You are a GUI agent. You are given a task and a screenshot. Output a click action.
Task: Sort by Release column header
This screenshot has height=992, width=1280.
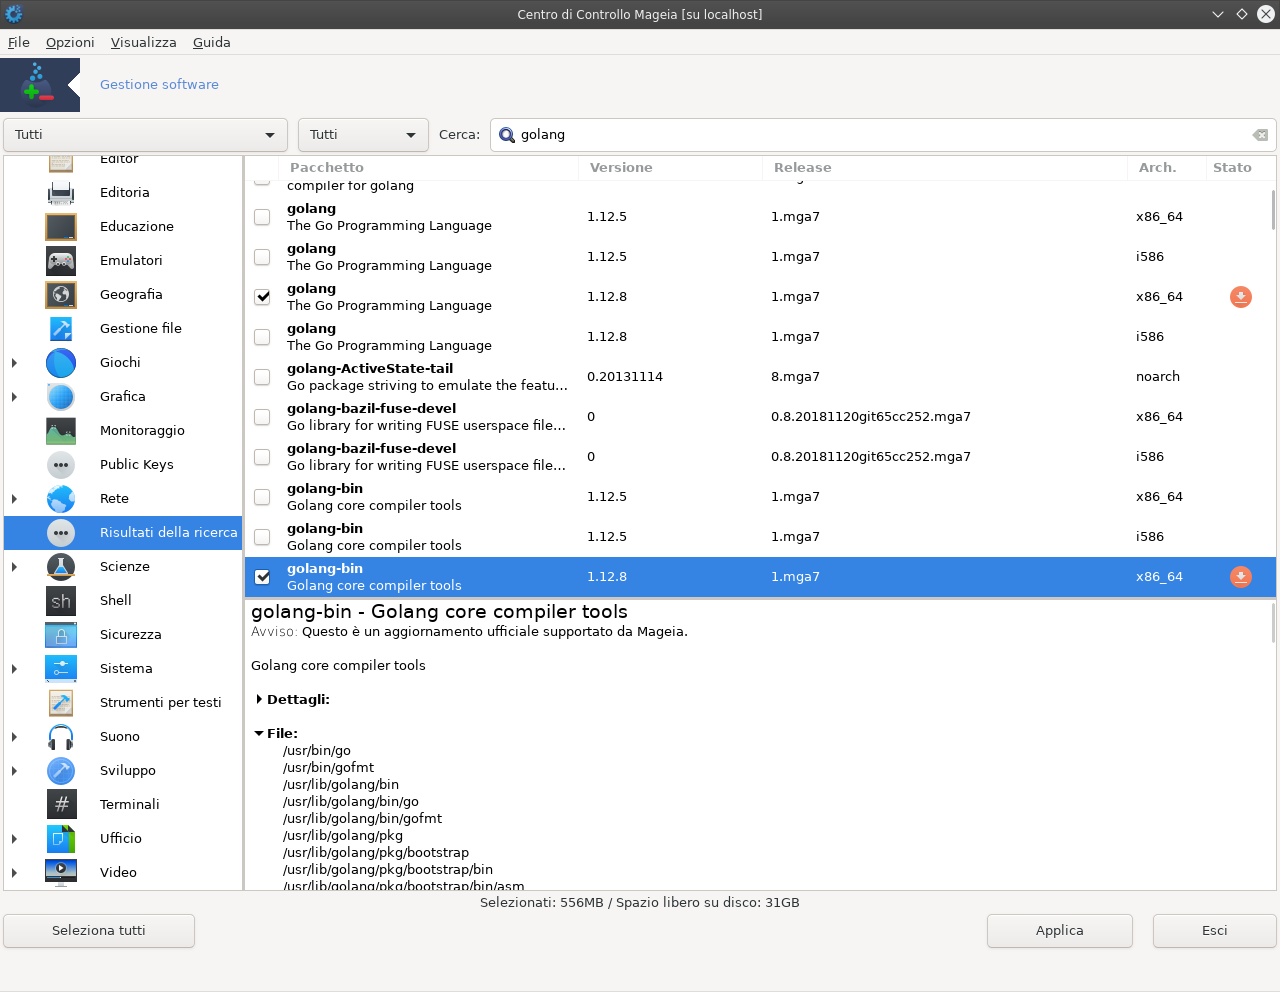(x=944, y=168)
